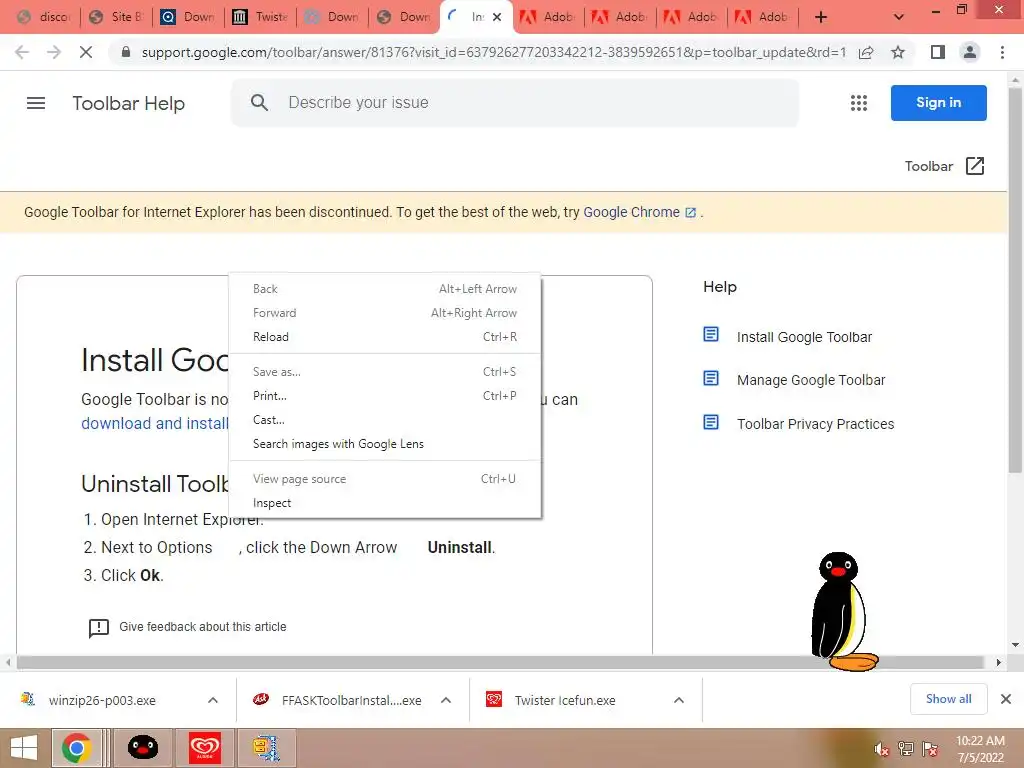Open winzip26-p003.exe from the downloads bar
Image resolution: width=1024 pixels, height=768 pixels.
(102, 700)
